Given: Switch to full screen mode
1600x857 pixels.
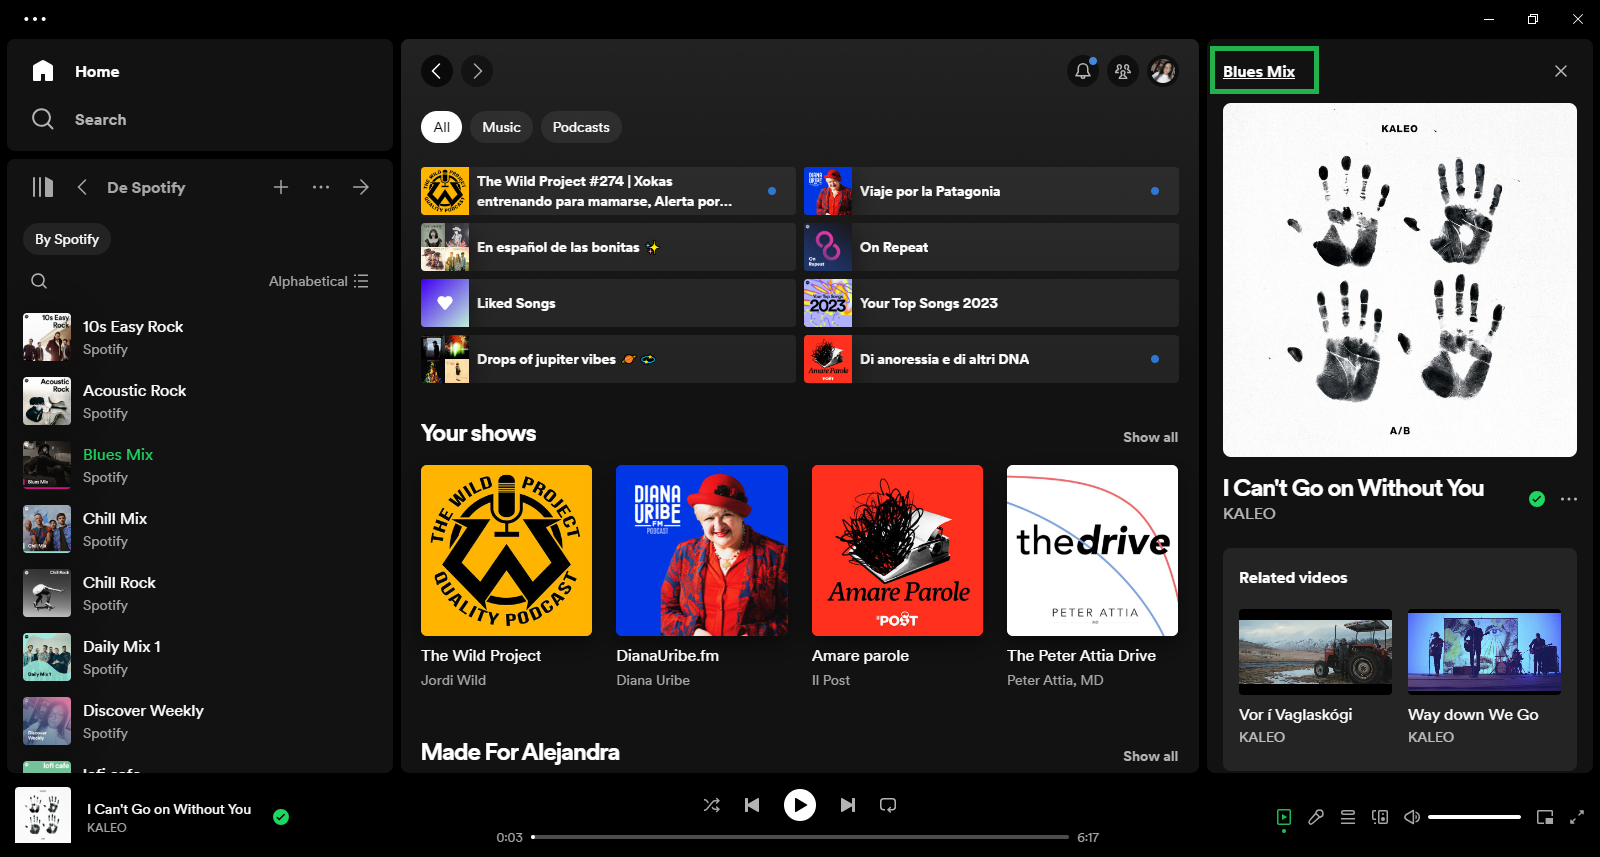Looking at the screenshot, I should 1577,817.
